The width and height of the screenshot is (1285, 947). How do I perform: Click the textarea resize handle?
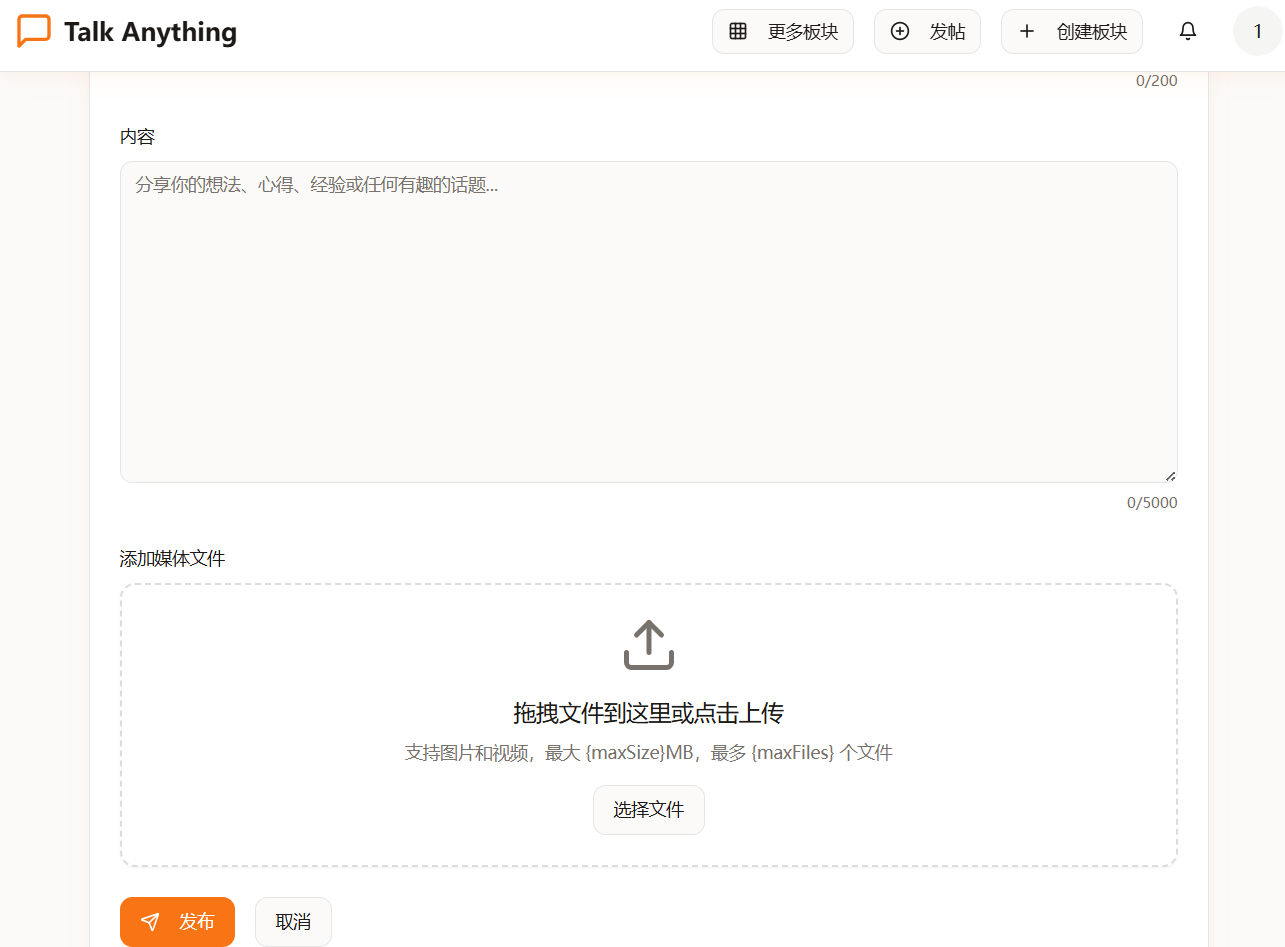(1170, 474)
